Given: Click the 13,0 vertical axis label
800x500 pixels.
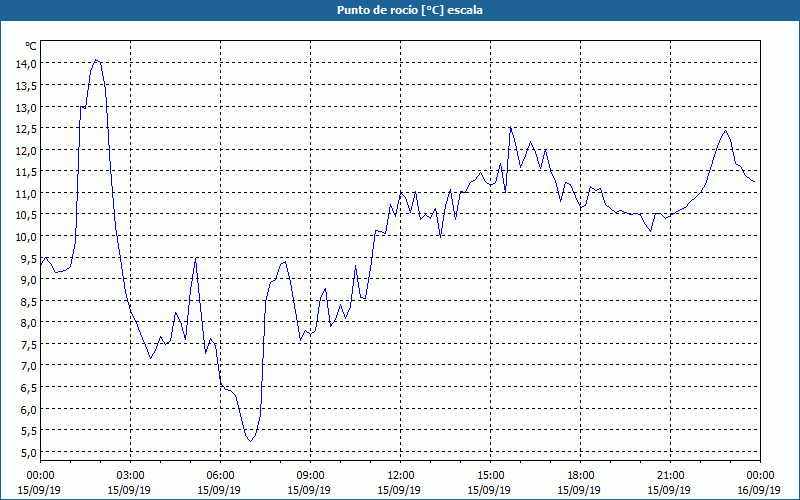Looking at the screenshot, I should (x=26, y=107).
